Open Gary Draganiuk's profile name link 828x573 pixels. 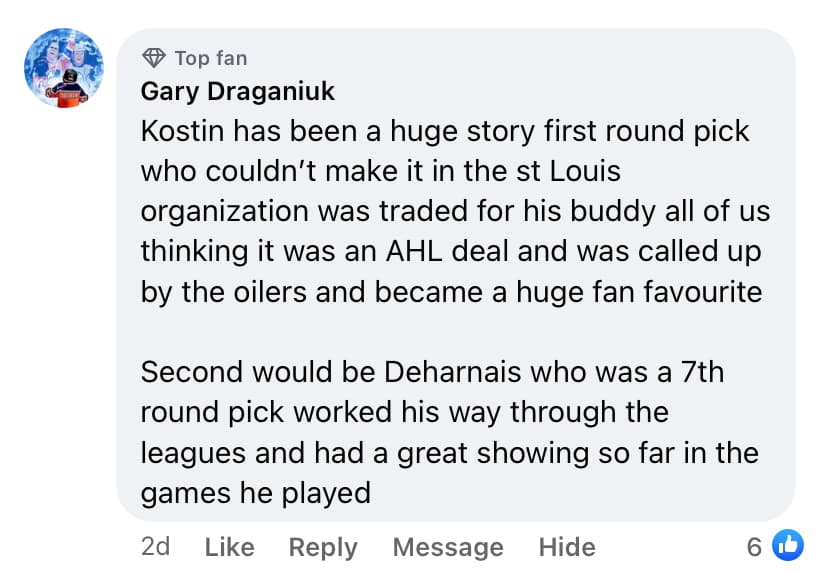click(238, 92)
